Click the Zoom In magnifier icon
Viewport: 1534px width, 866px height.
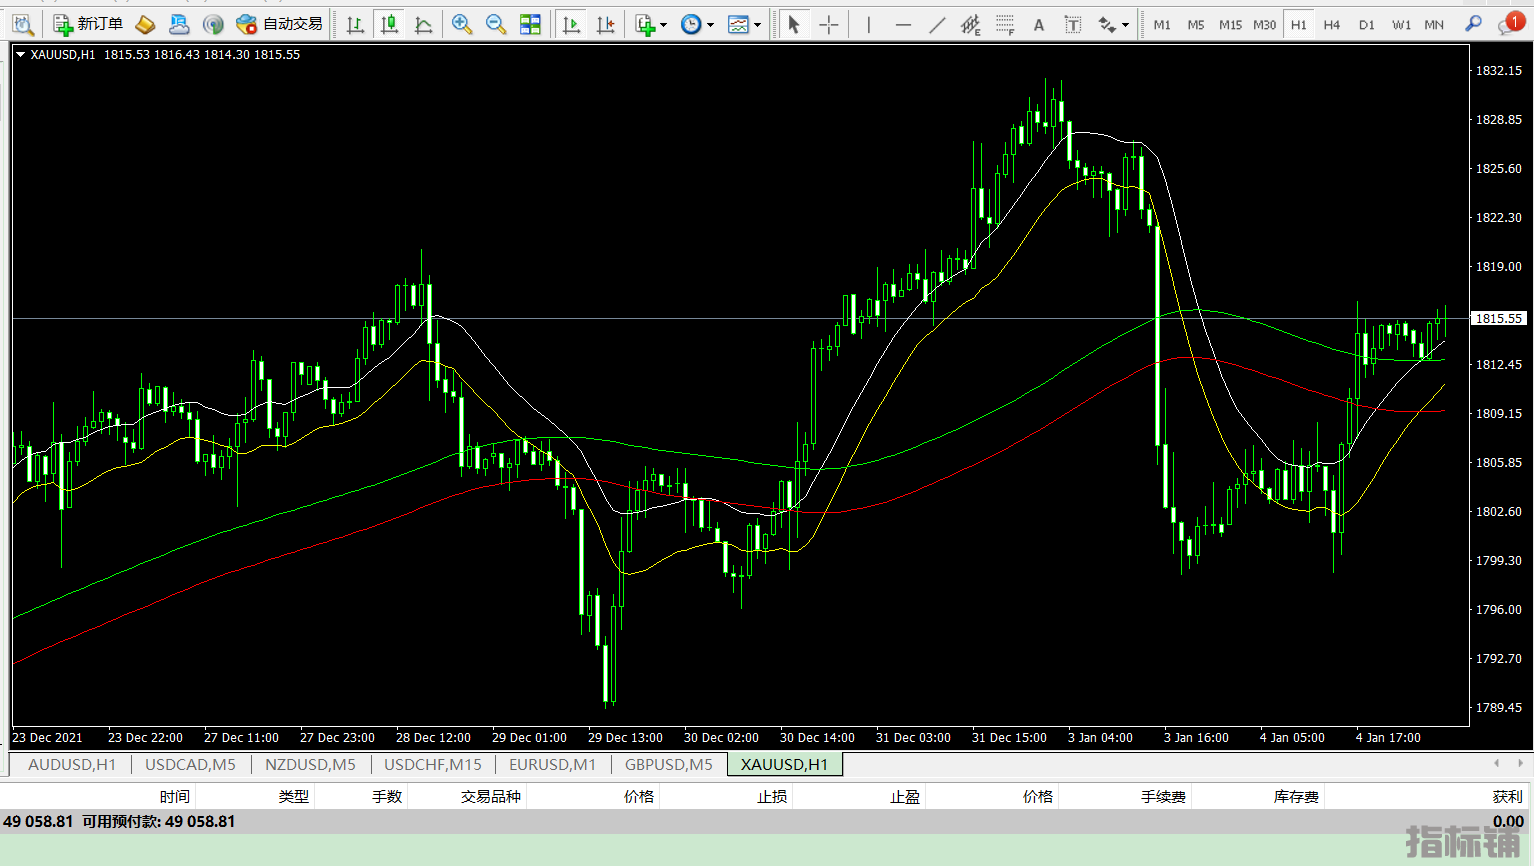461,24
